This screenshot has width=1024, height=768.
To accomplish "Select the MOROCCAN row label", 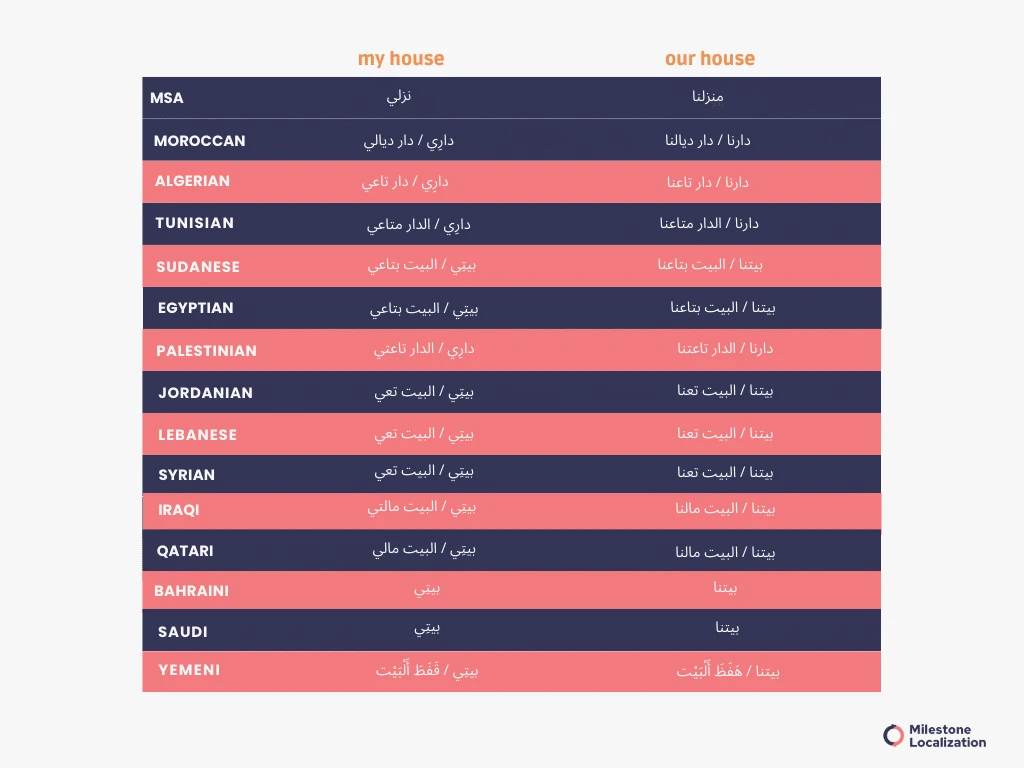I will point(199,141).
